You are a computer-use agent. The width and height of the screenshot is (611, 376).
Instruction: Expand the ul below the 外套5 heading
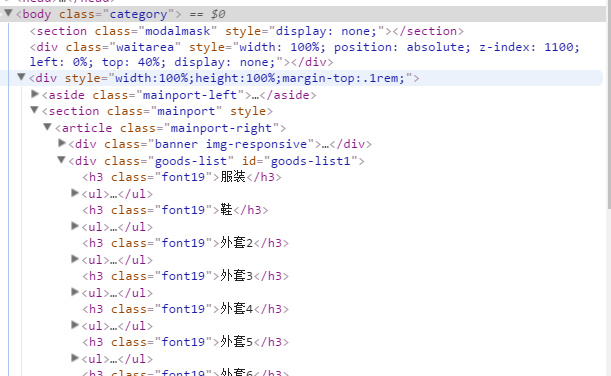click(75, 358)
